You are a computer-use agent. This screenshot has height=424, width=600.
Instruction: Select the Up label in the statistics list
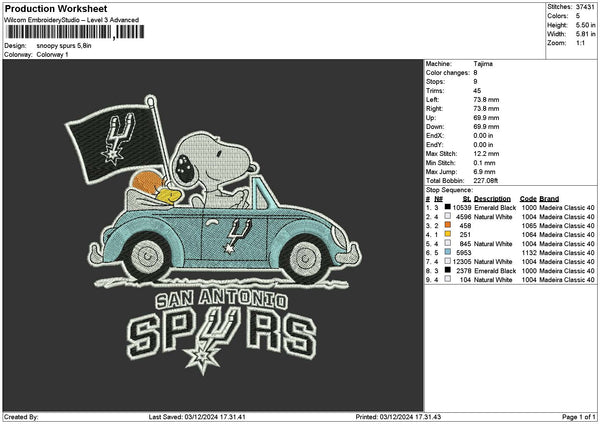pos(430,118)
